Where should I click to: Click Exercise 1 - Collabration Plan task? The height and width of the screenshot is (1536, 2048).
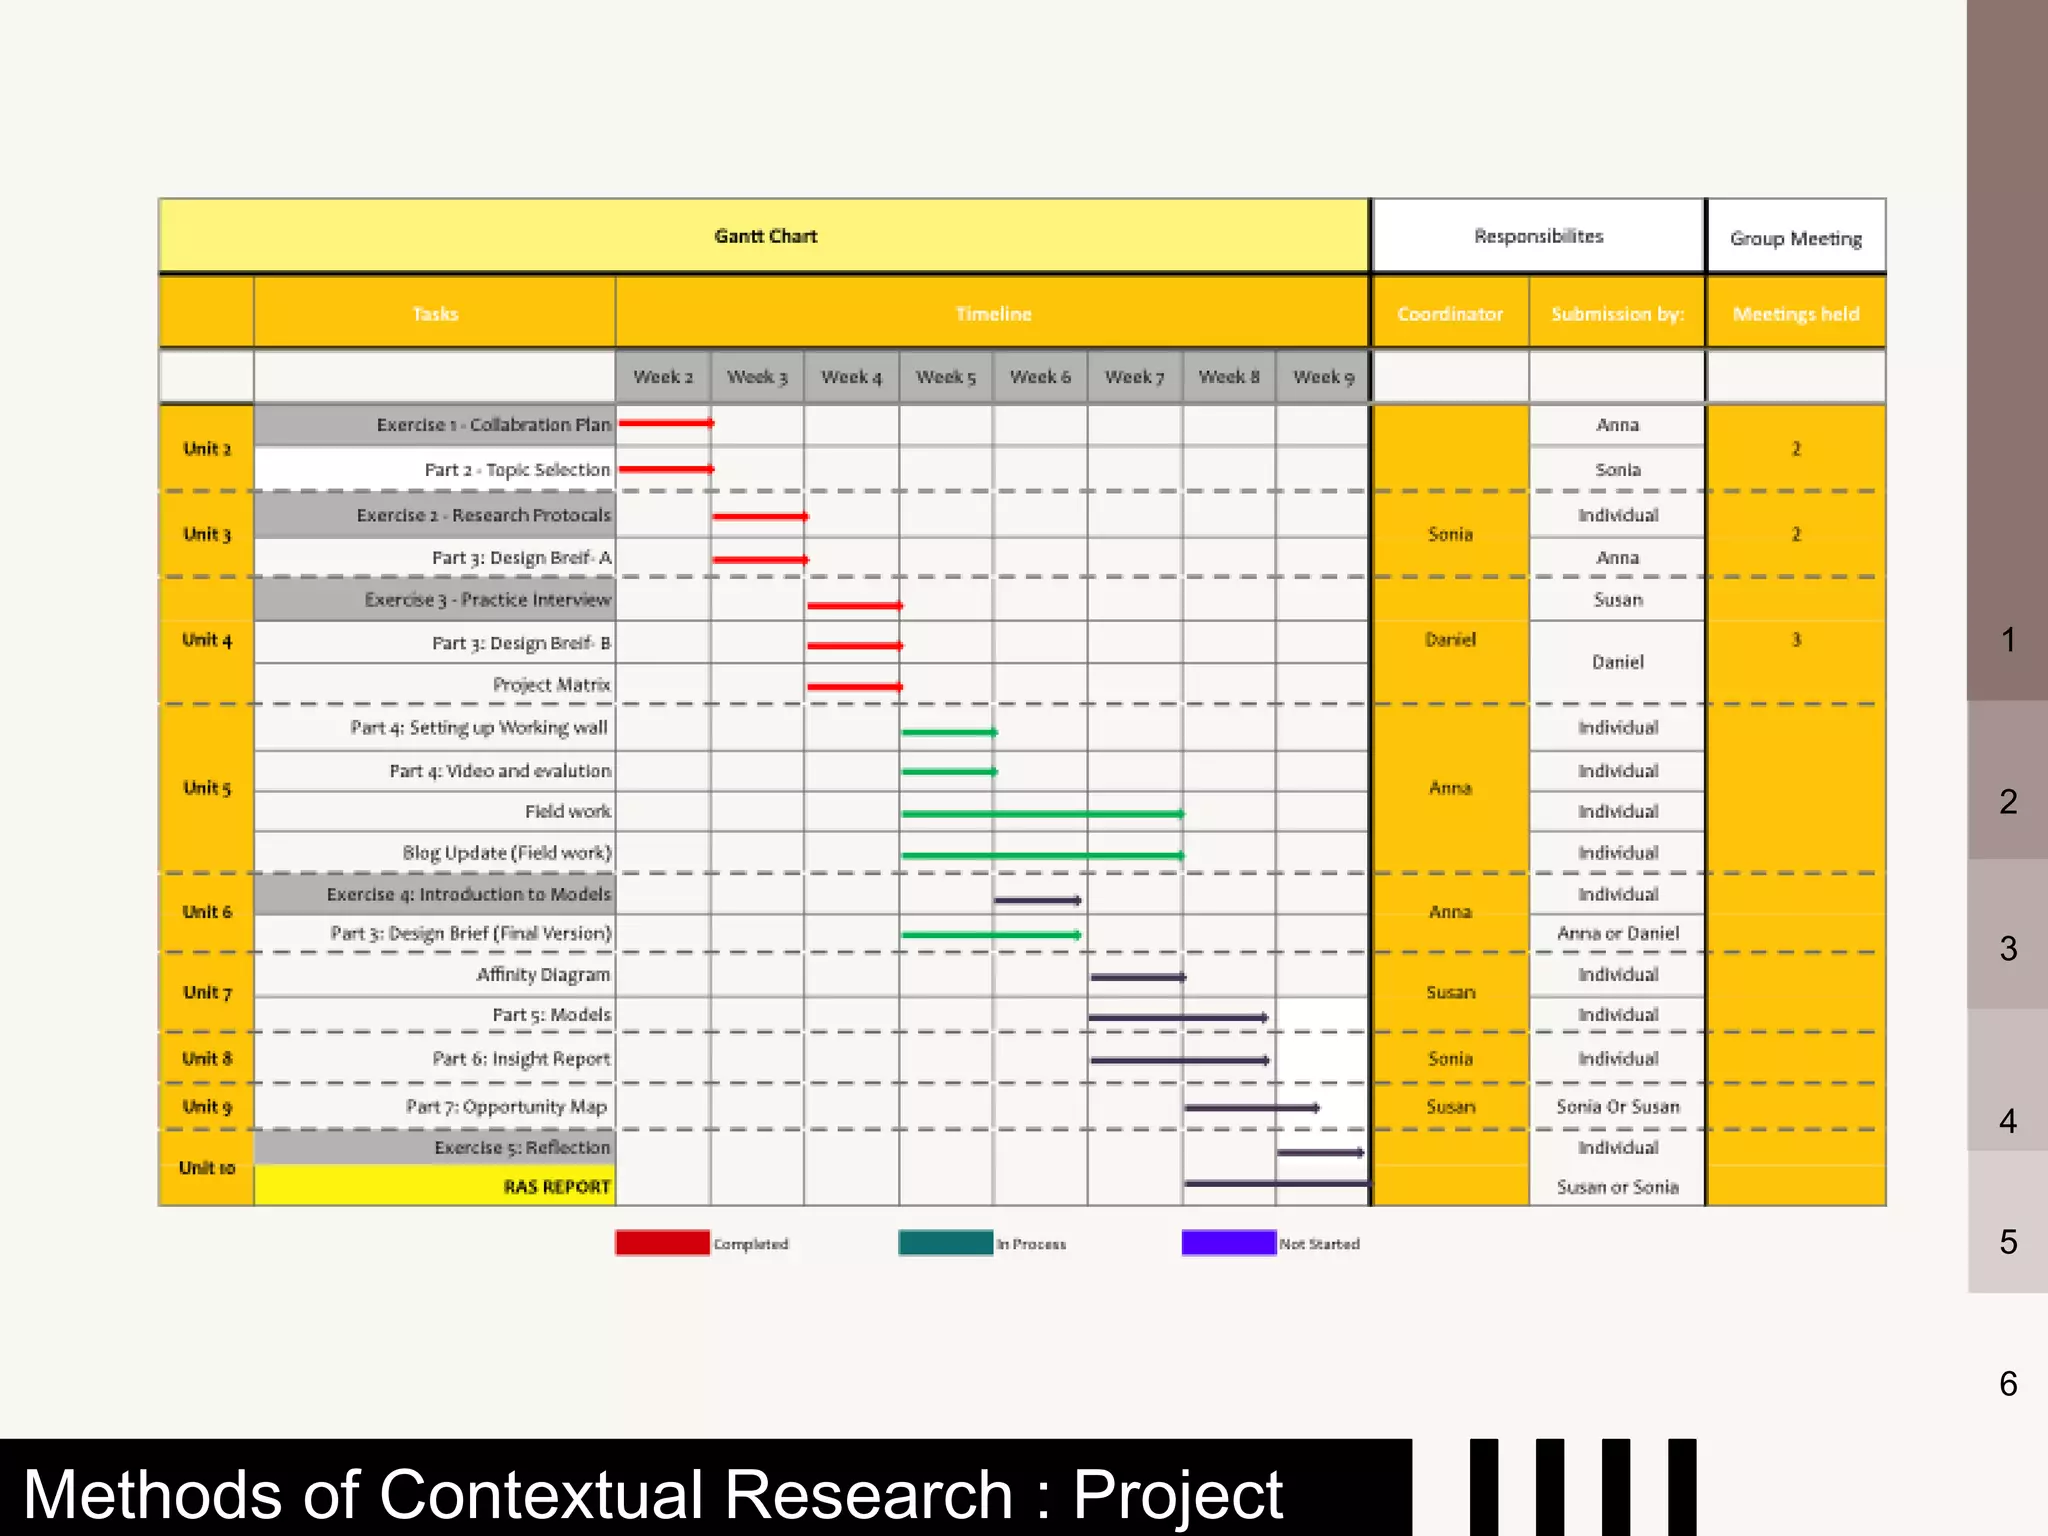point(435,425)
